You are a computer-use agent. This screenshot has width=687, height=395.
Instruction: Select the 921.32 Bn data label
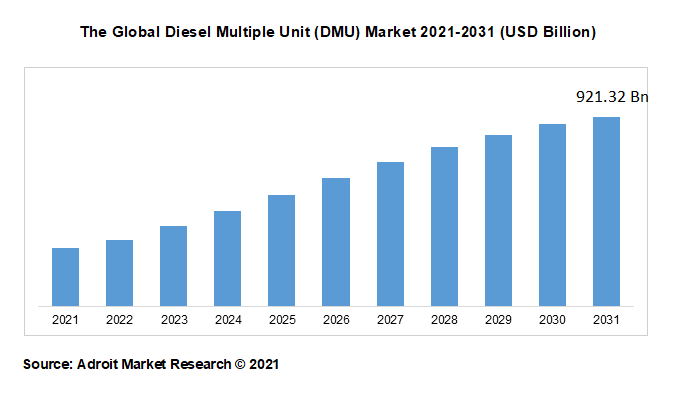[x=612, y=97]
